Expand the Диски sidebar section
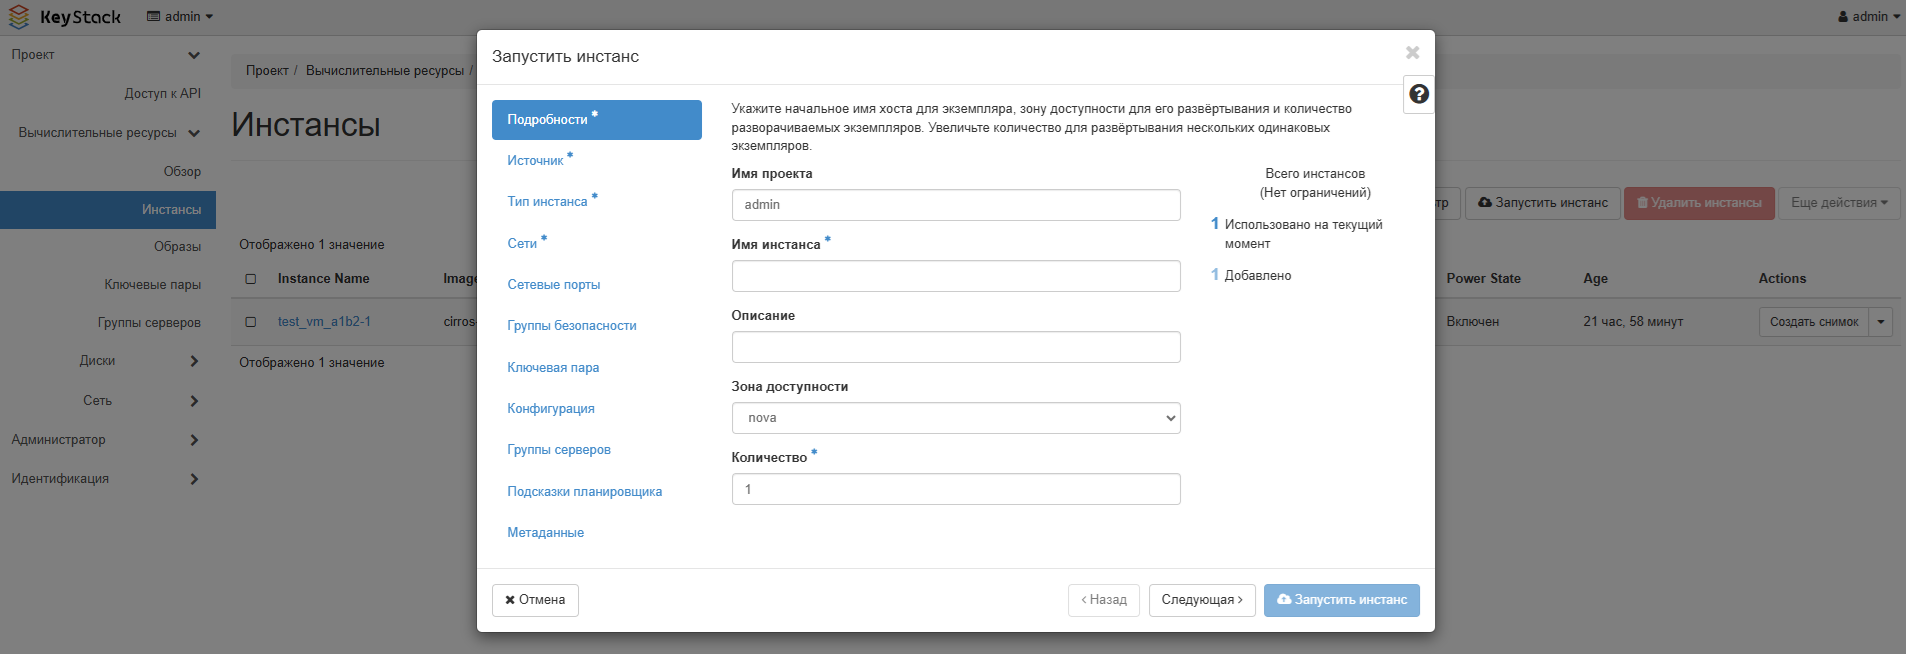 194,361
